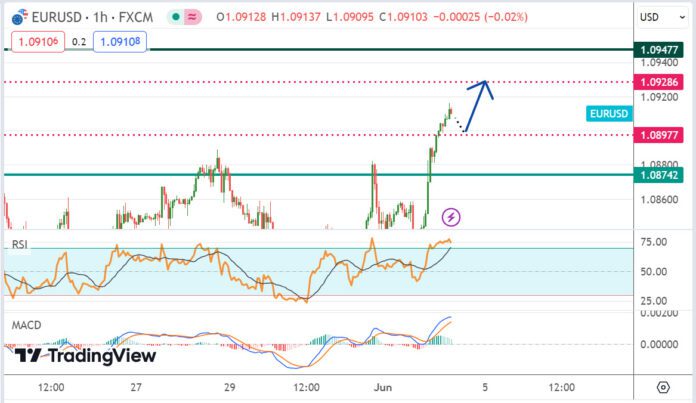The height and width of the screenshot is (403, 696).
Task: Click the '27' date axis label
Action: [136, 387]
